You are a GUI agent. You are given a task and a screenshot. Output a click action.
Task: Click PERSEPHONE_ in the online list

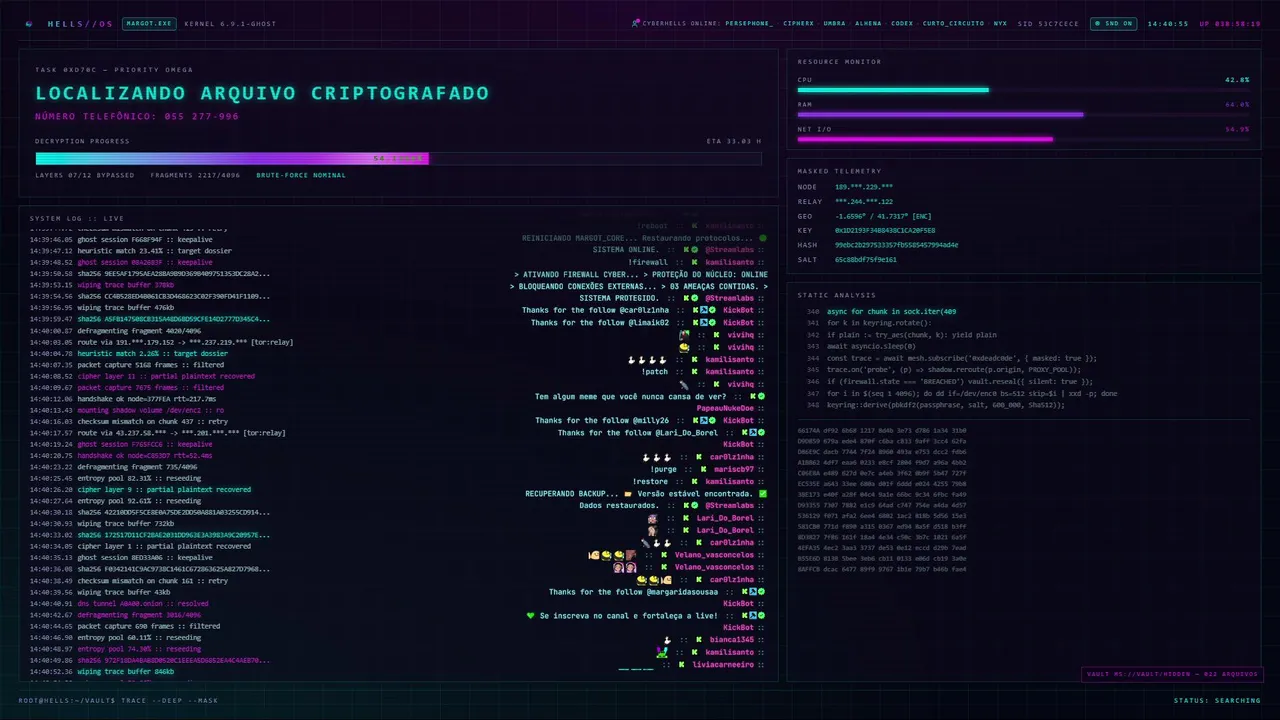click(x=749, y=23)
